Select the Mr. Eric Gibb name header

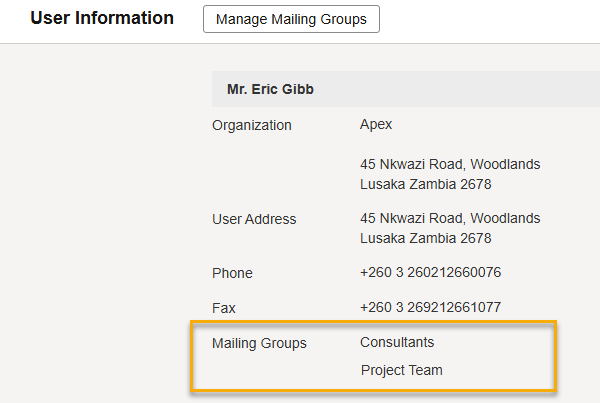click(x=271, y=90)
